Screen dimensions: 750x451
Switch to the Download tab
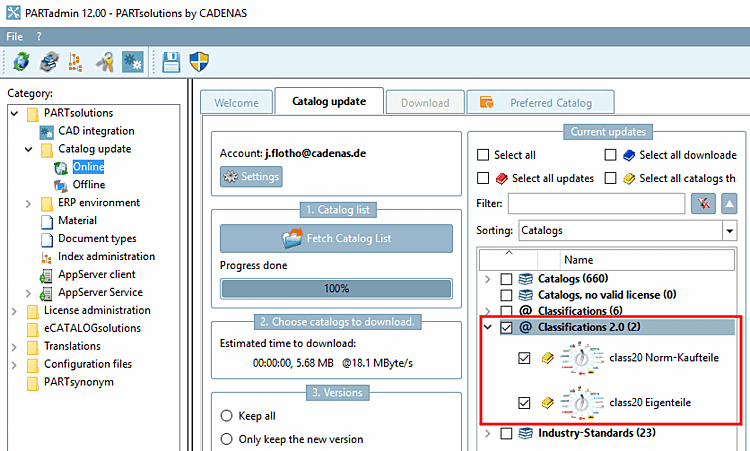pyautogui.click(x=425, y=102)
